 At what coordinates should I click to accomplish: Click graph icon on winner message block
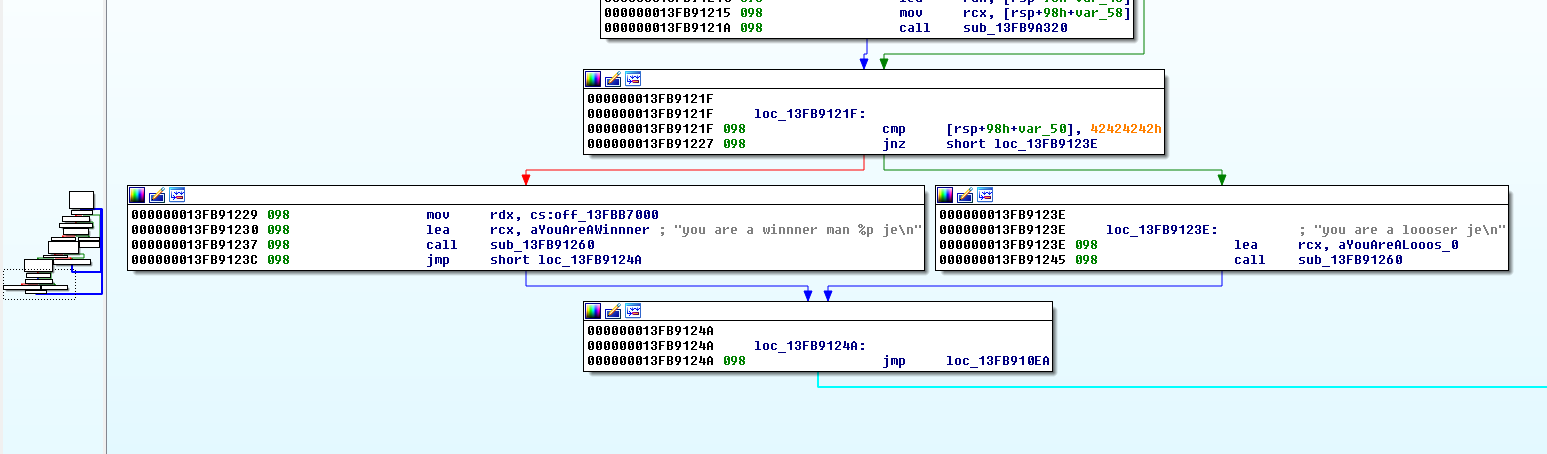[176, 195]
